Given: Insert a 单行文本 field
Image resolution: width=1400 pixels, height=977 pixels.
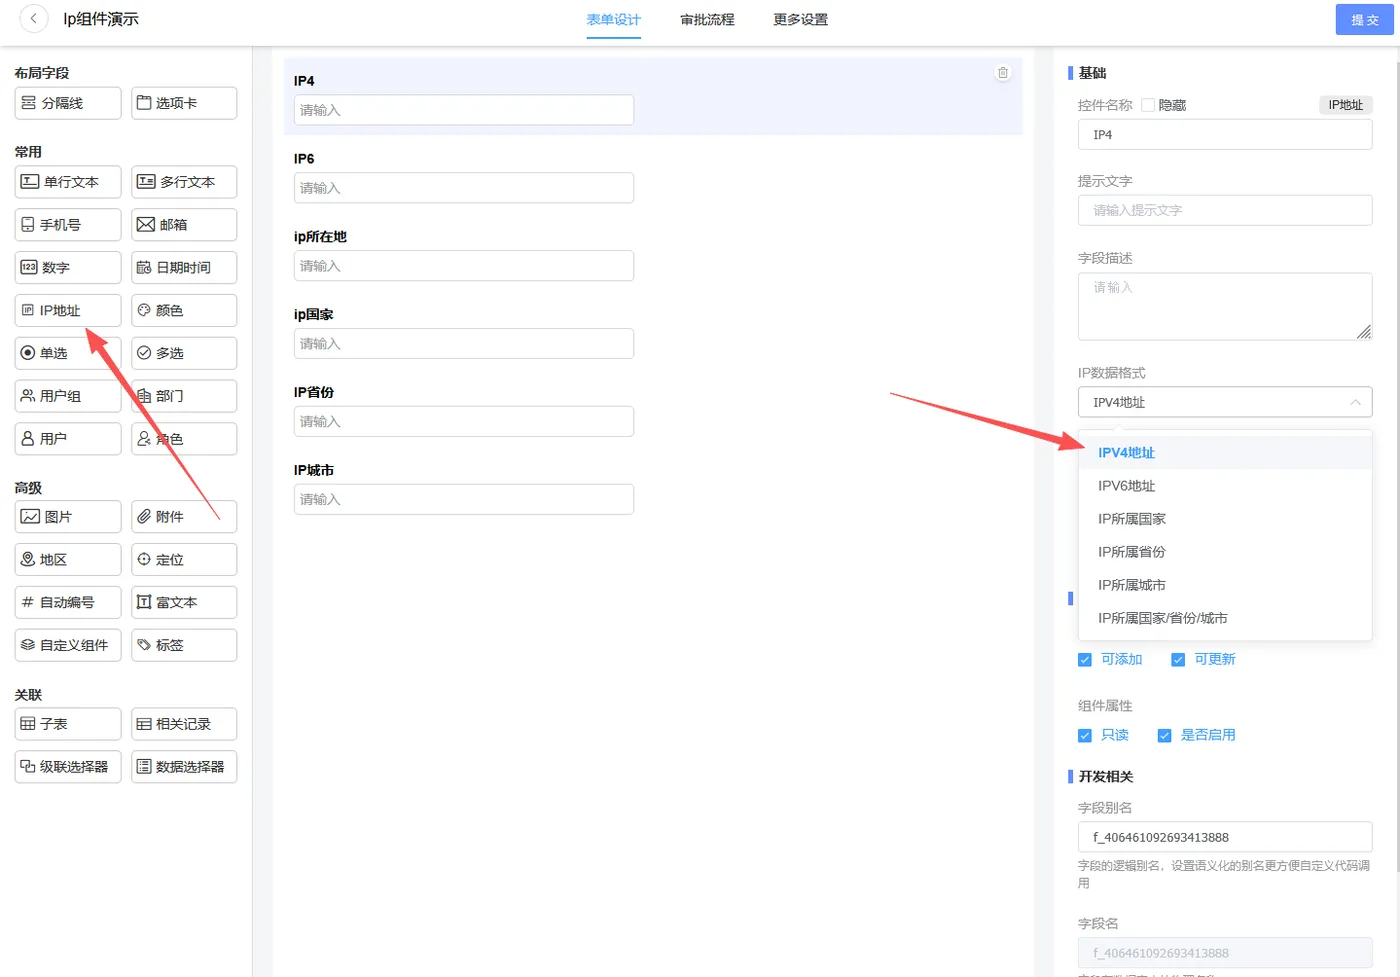Looking at the screenshot, I should [68, 182].
